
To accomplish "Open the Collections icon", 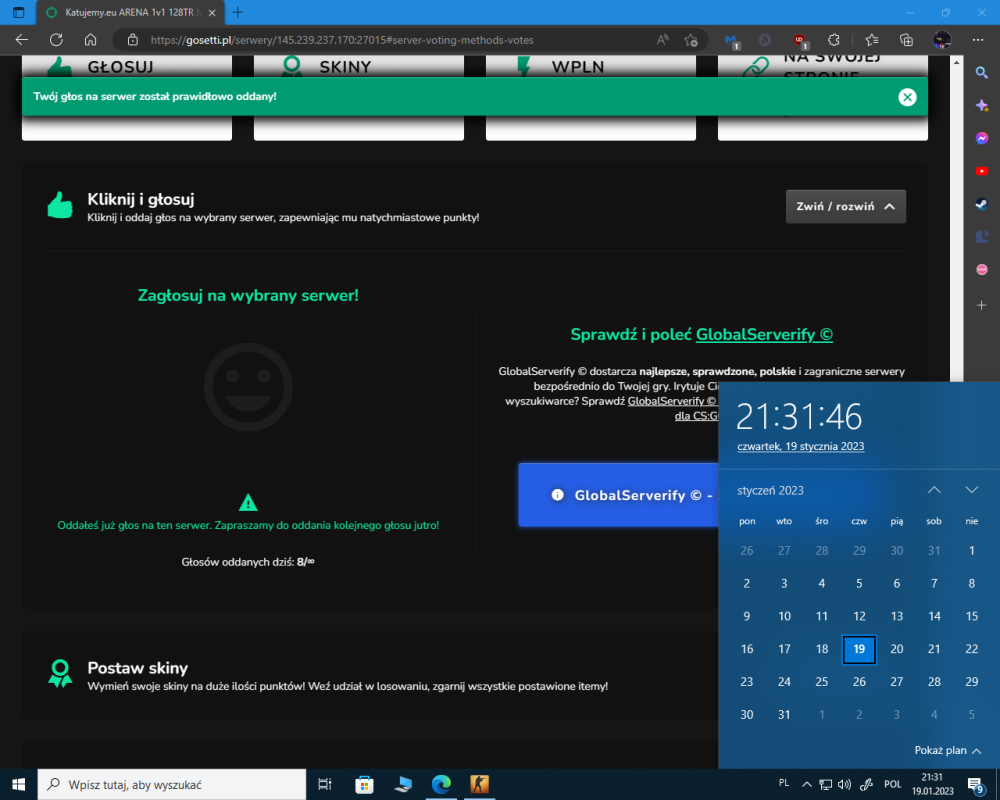I will point(906,40).
